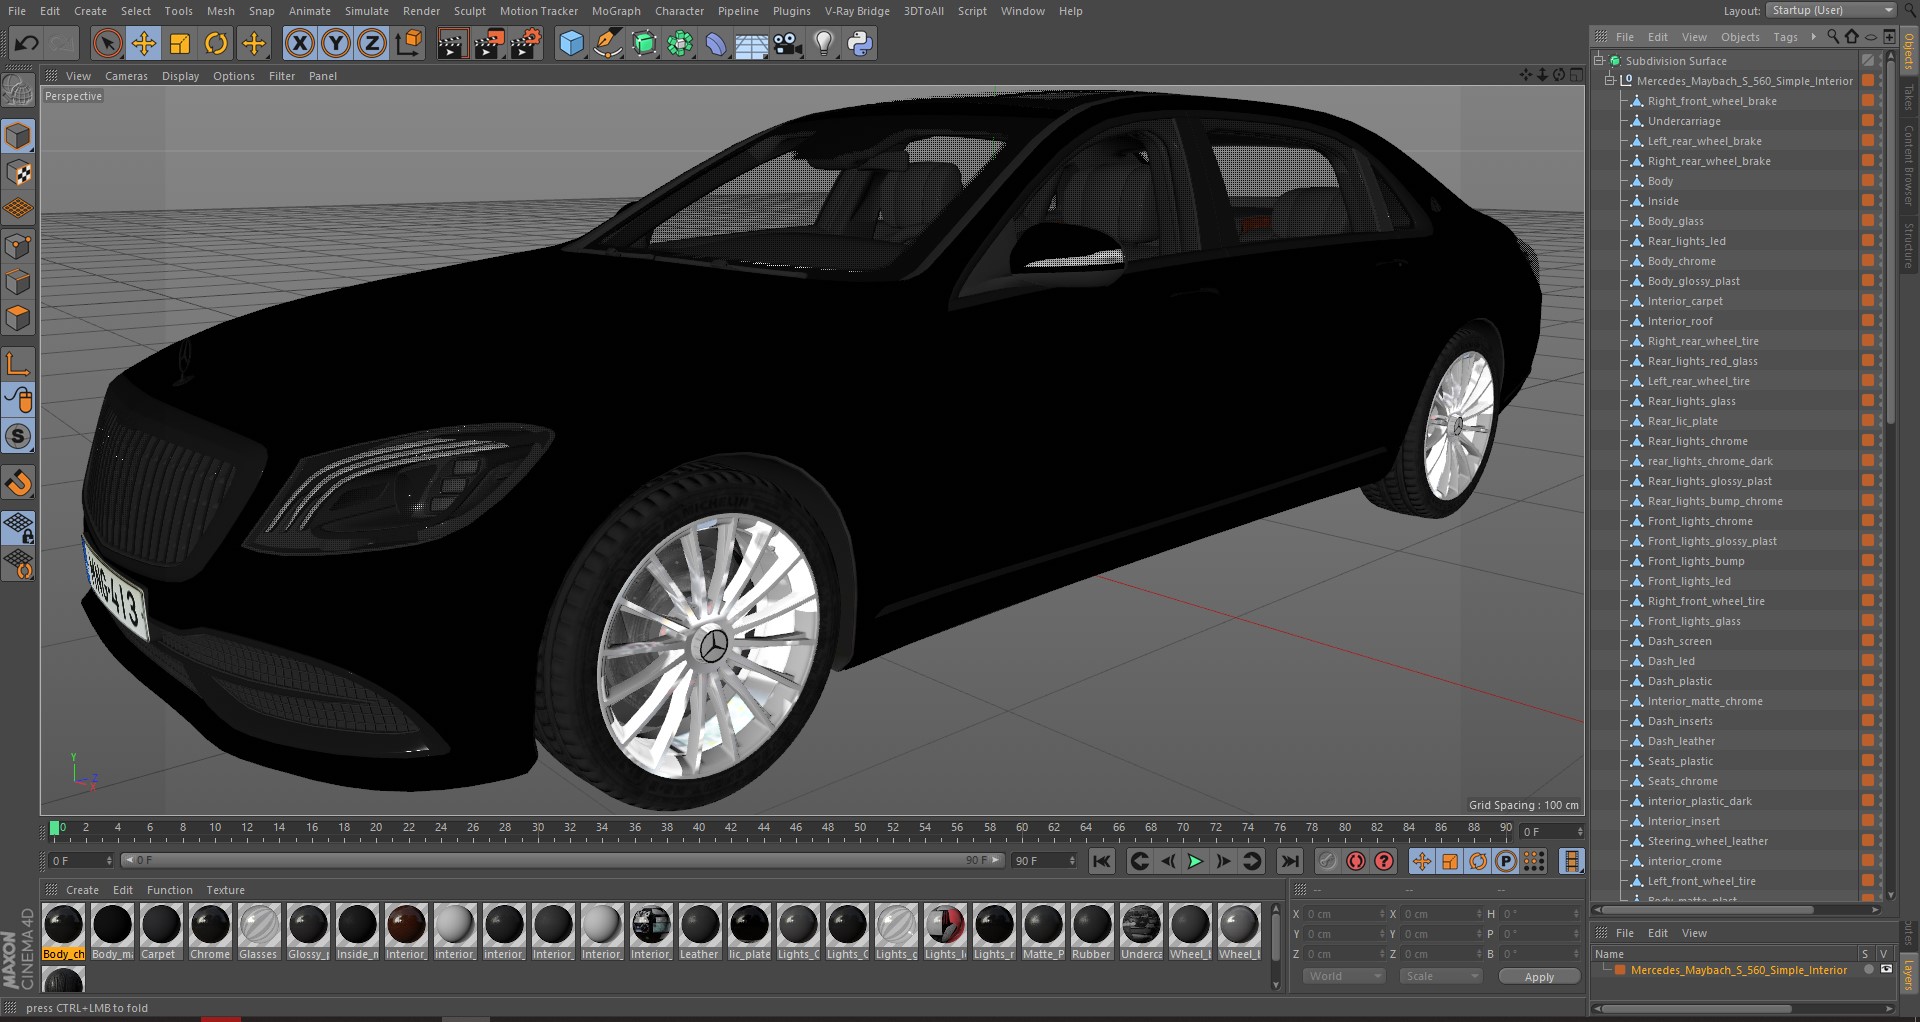Switch to Polygons mode
This screenshot has width=1920, height=1022.
18,318
